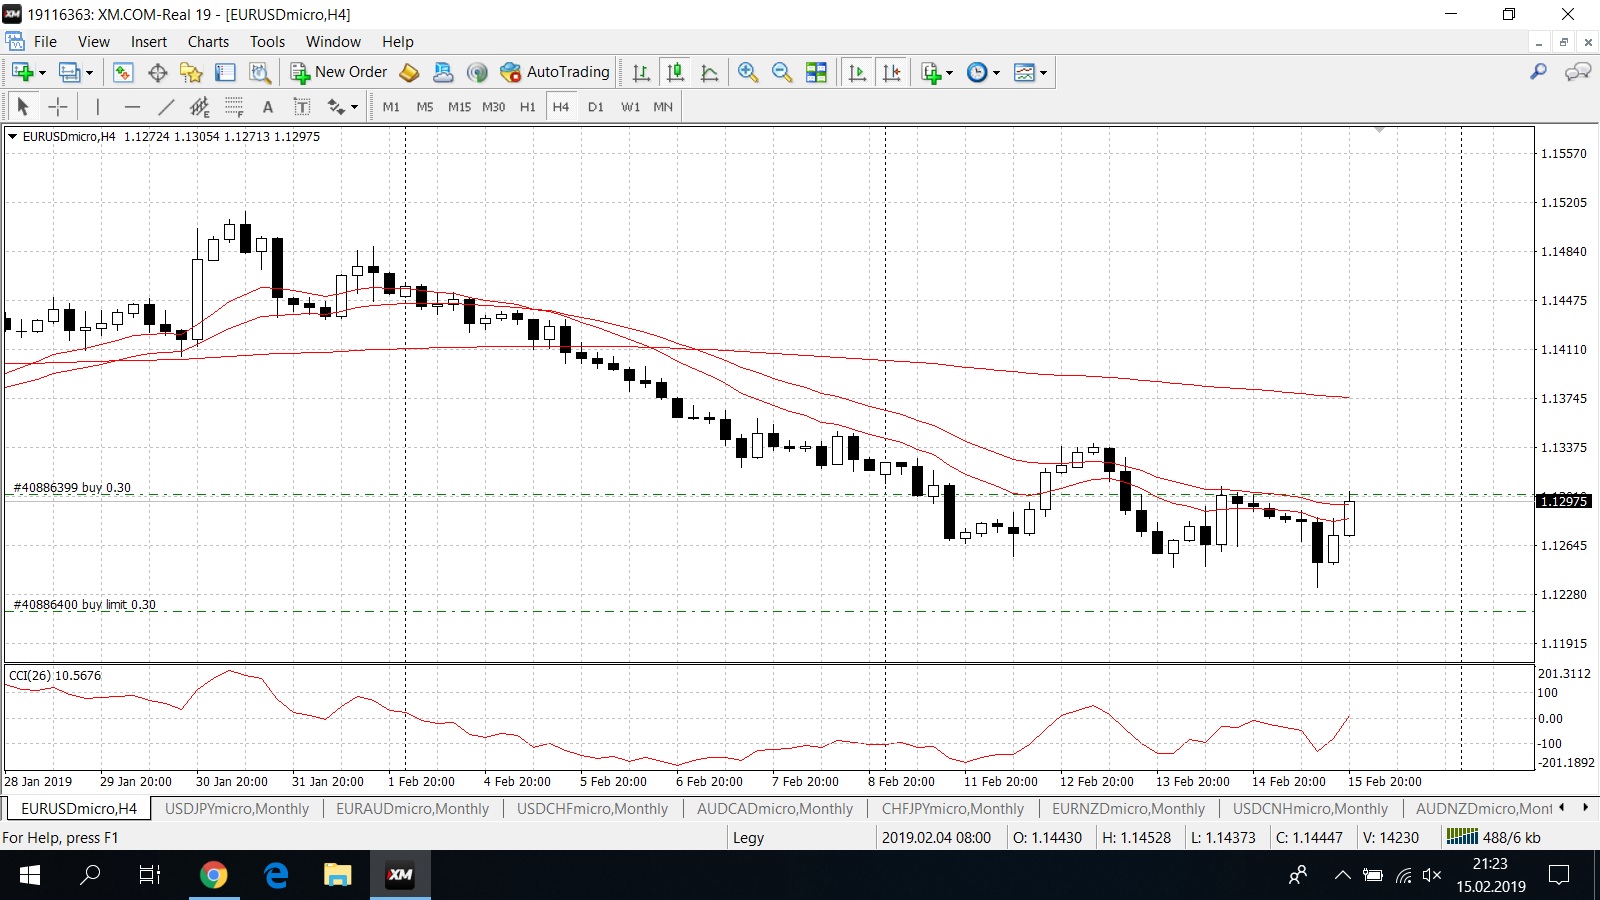Tile chart windows using the grid icon
The image size is (1600, 900).
817,72
